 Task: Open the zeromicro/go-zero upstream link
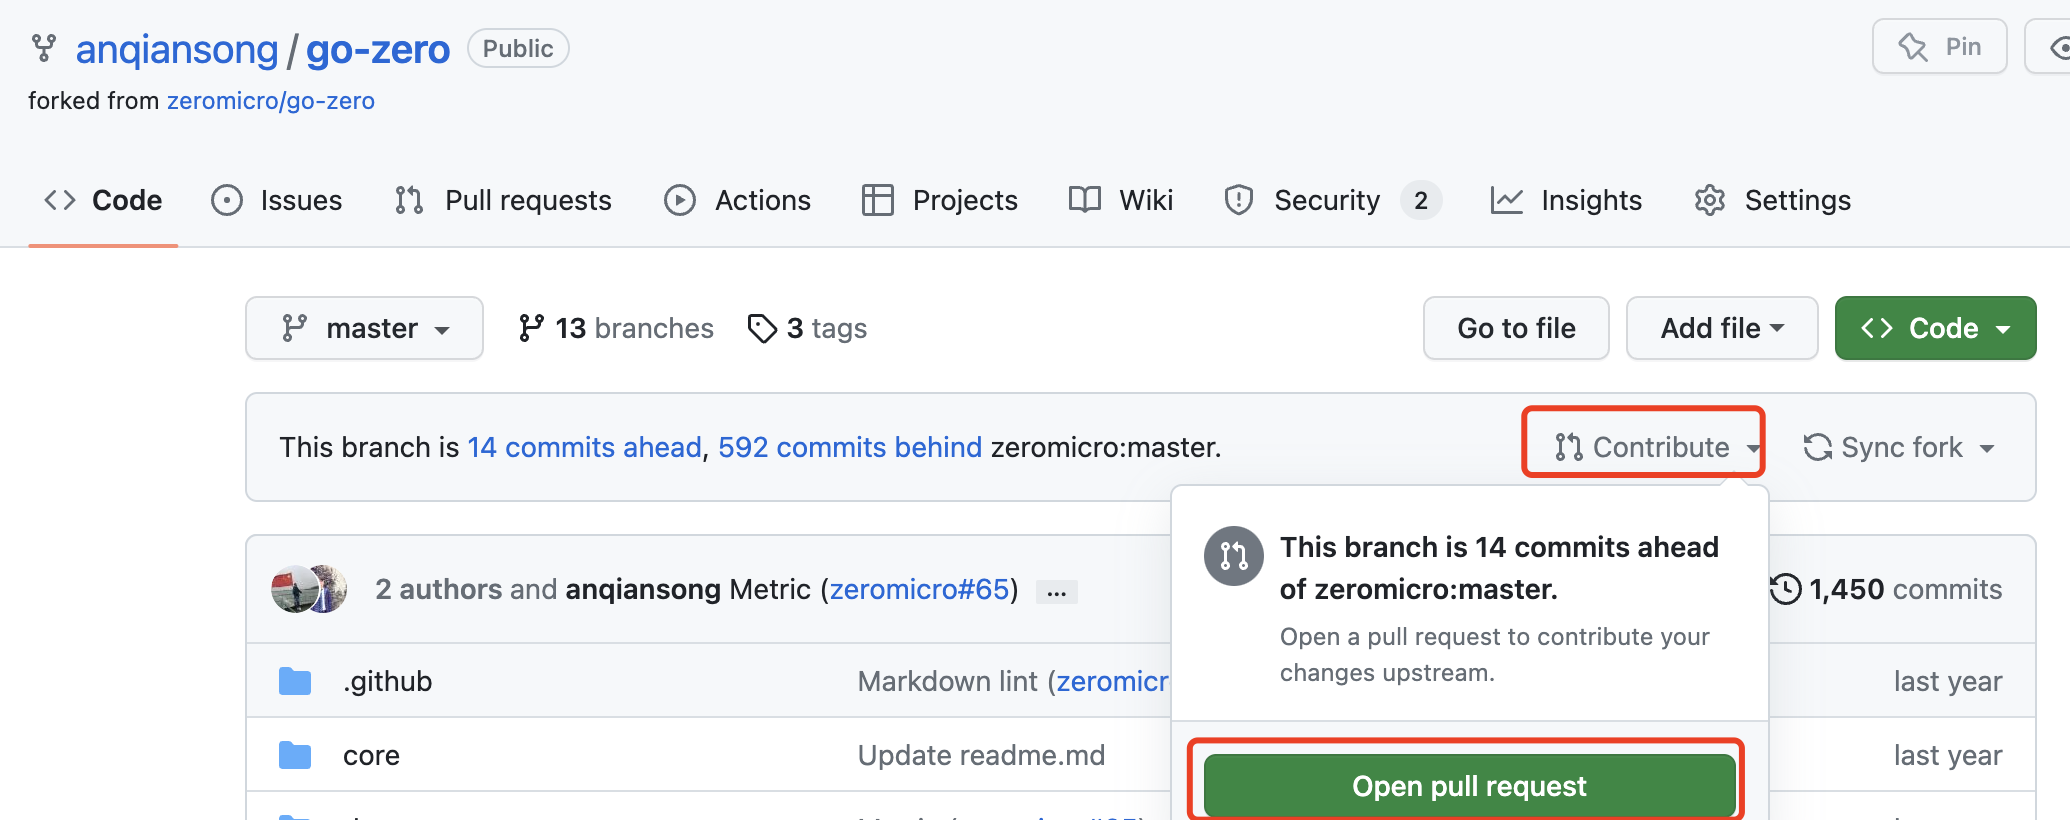[x=270, y=101]
